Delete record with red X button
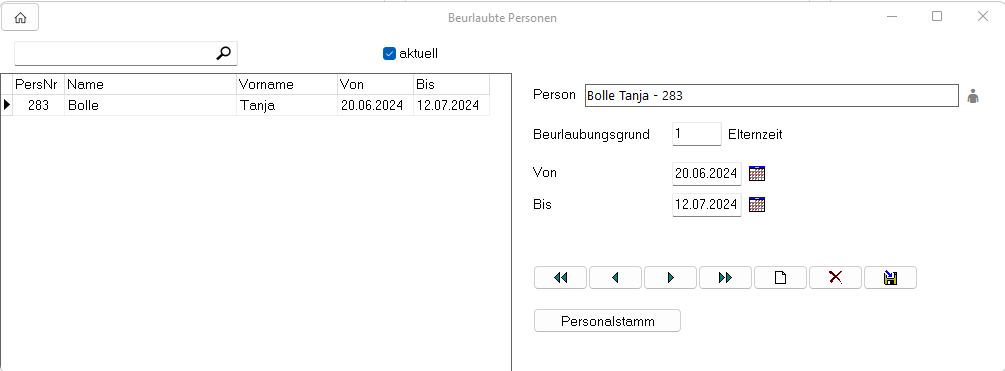The width and height of the screenshot is (1005, 371). click(836, 277)
